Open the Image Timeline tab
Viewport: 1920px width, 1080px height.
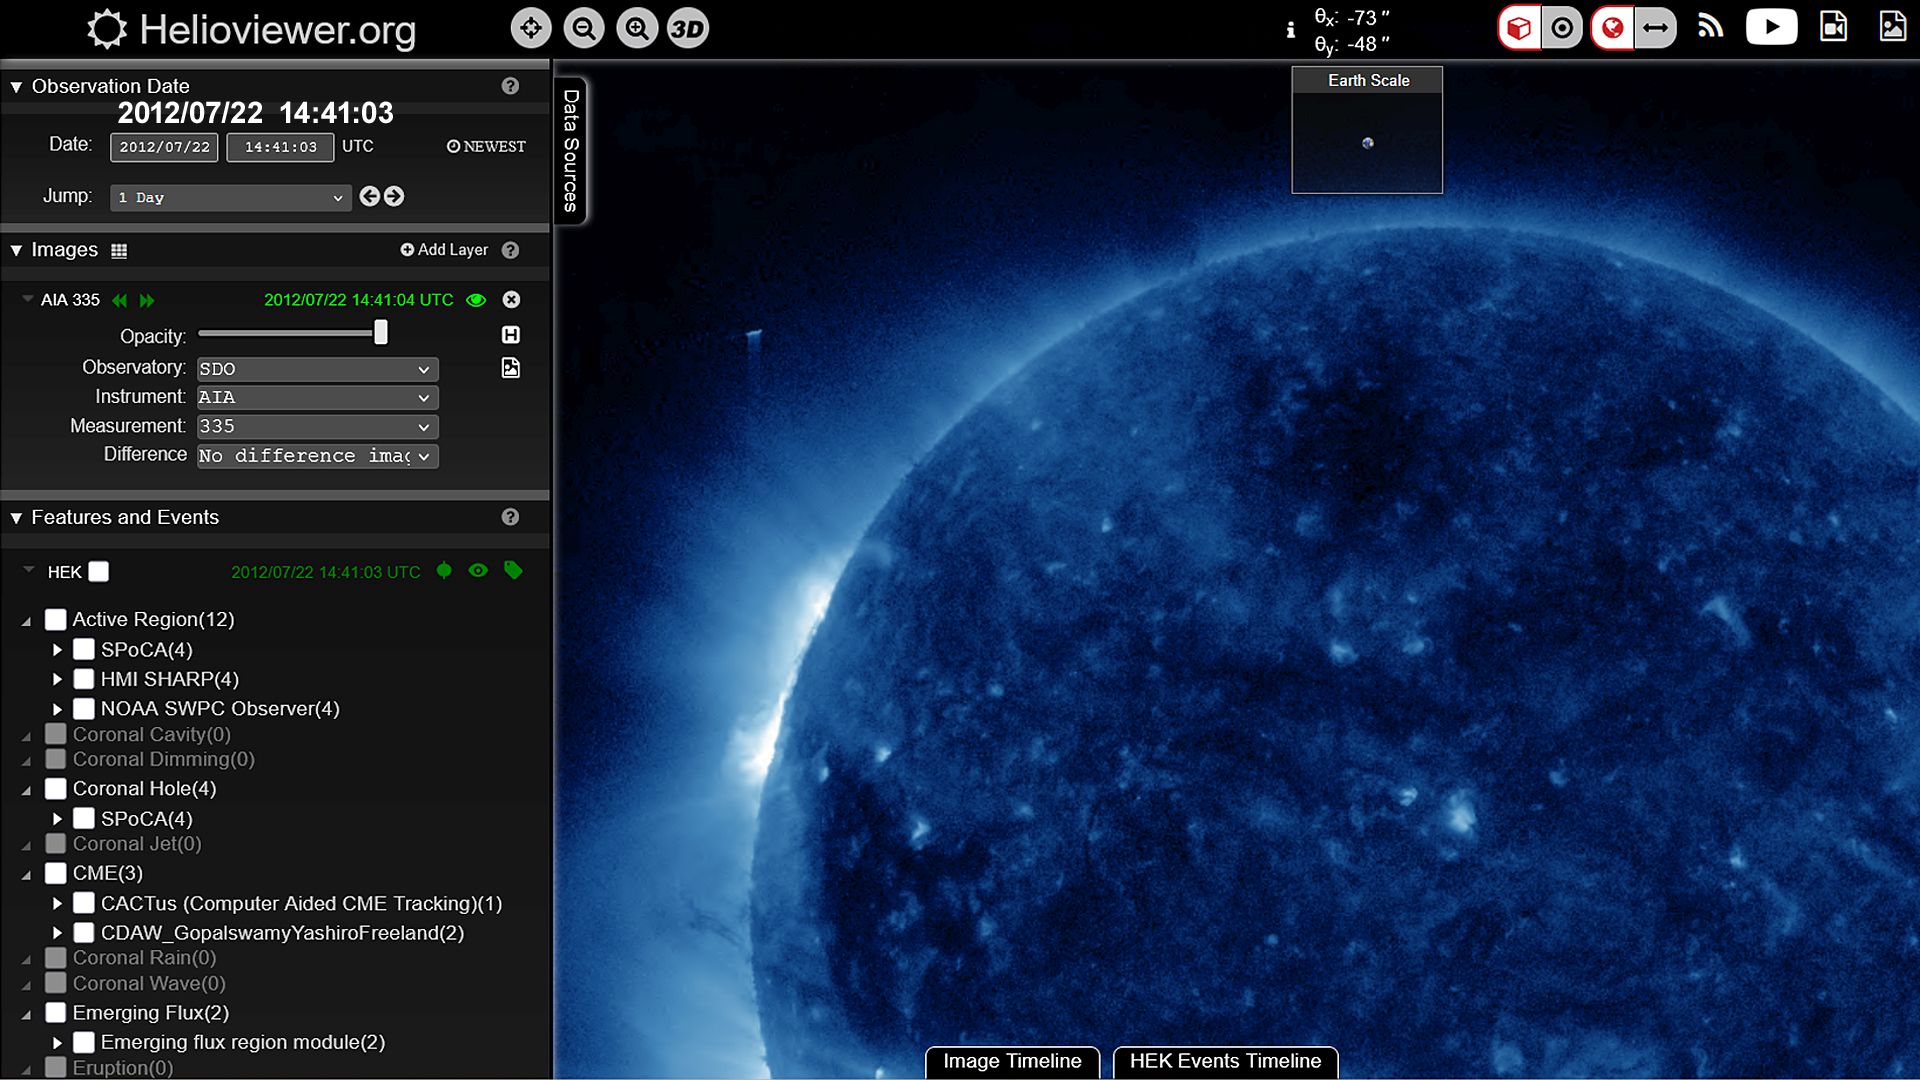click(x=1012, y=1061)
